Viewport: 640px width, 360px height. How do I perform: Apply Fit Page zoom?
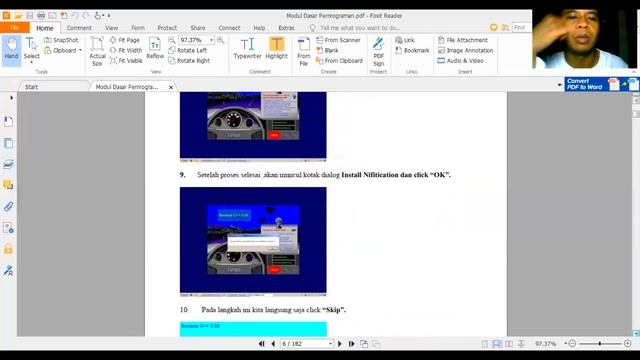[125, 40]
